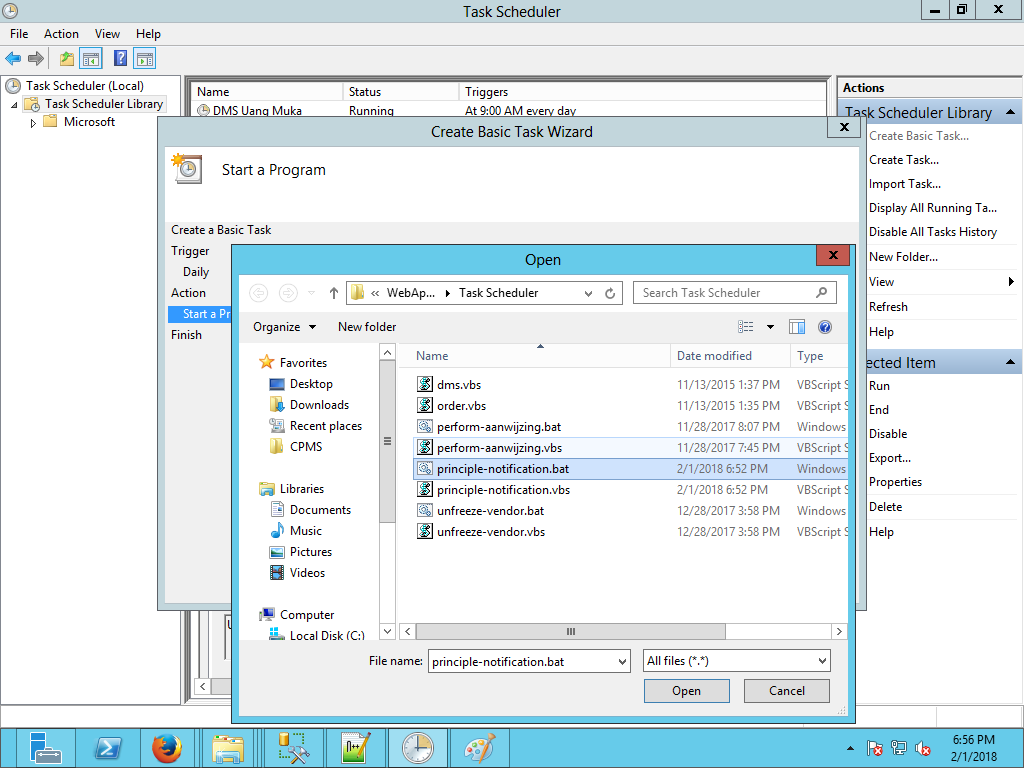Open Paint from the taskbar

pos(479,747)
